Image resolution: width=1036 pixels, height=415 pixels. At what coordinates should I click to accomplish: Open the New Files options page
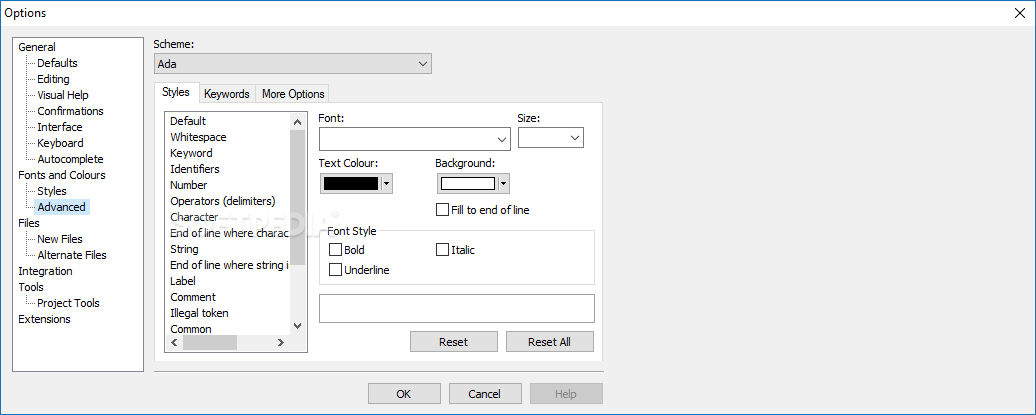point(59,239)
